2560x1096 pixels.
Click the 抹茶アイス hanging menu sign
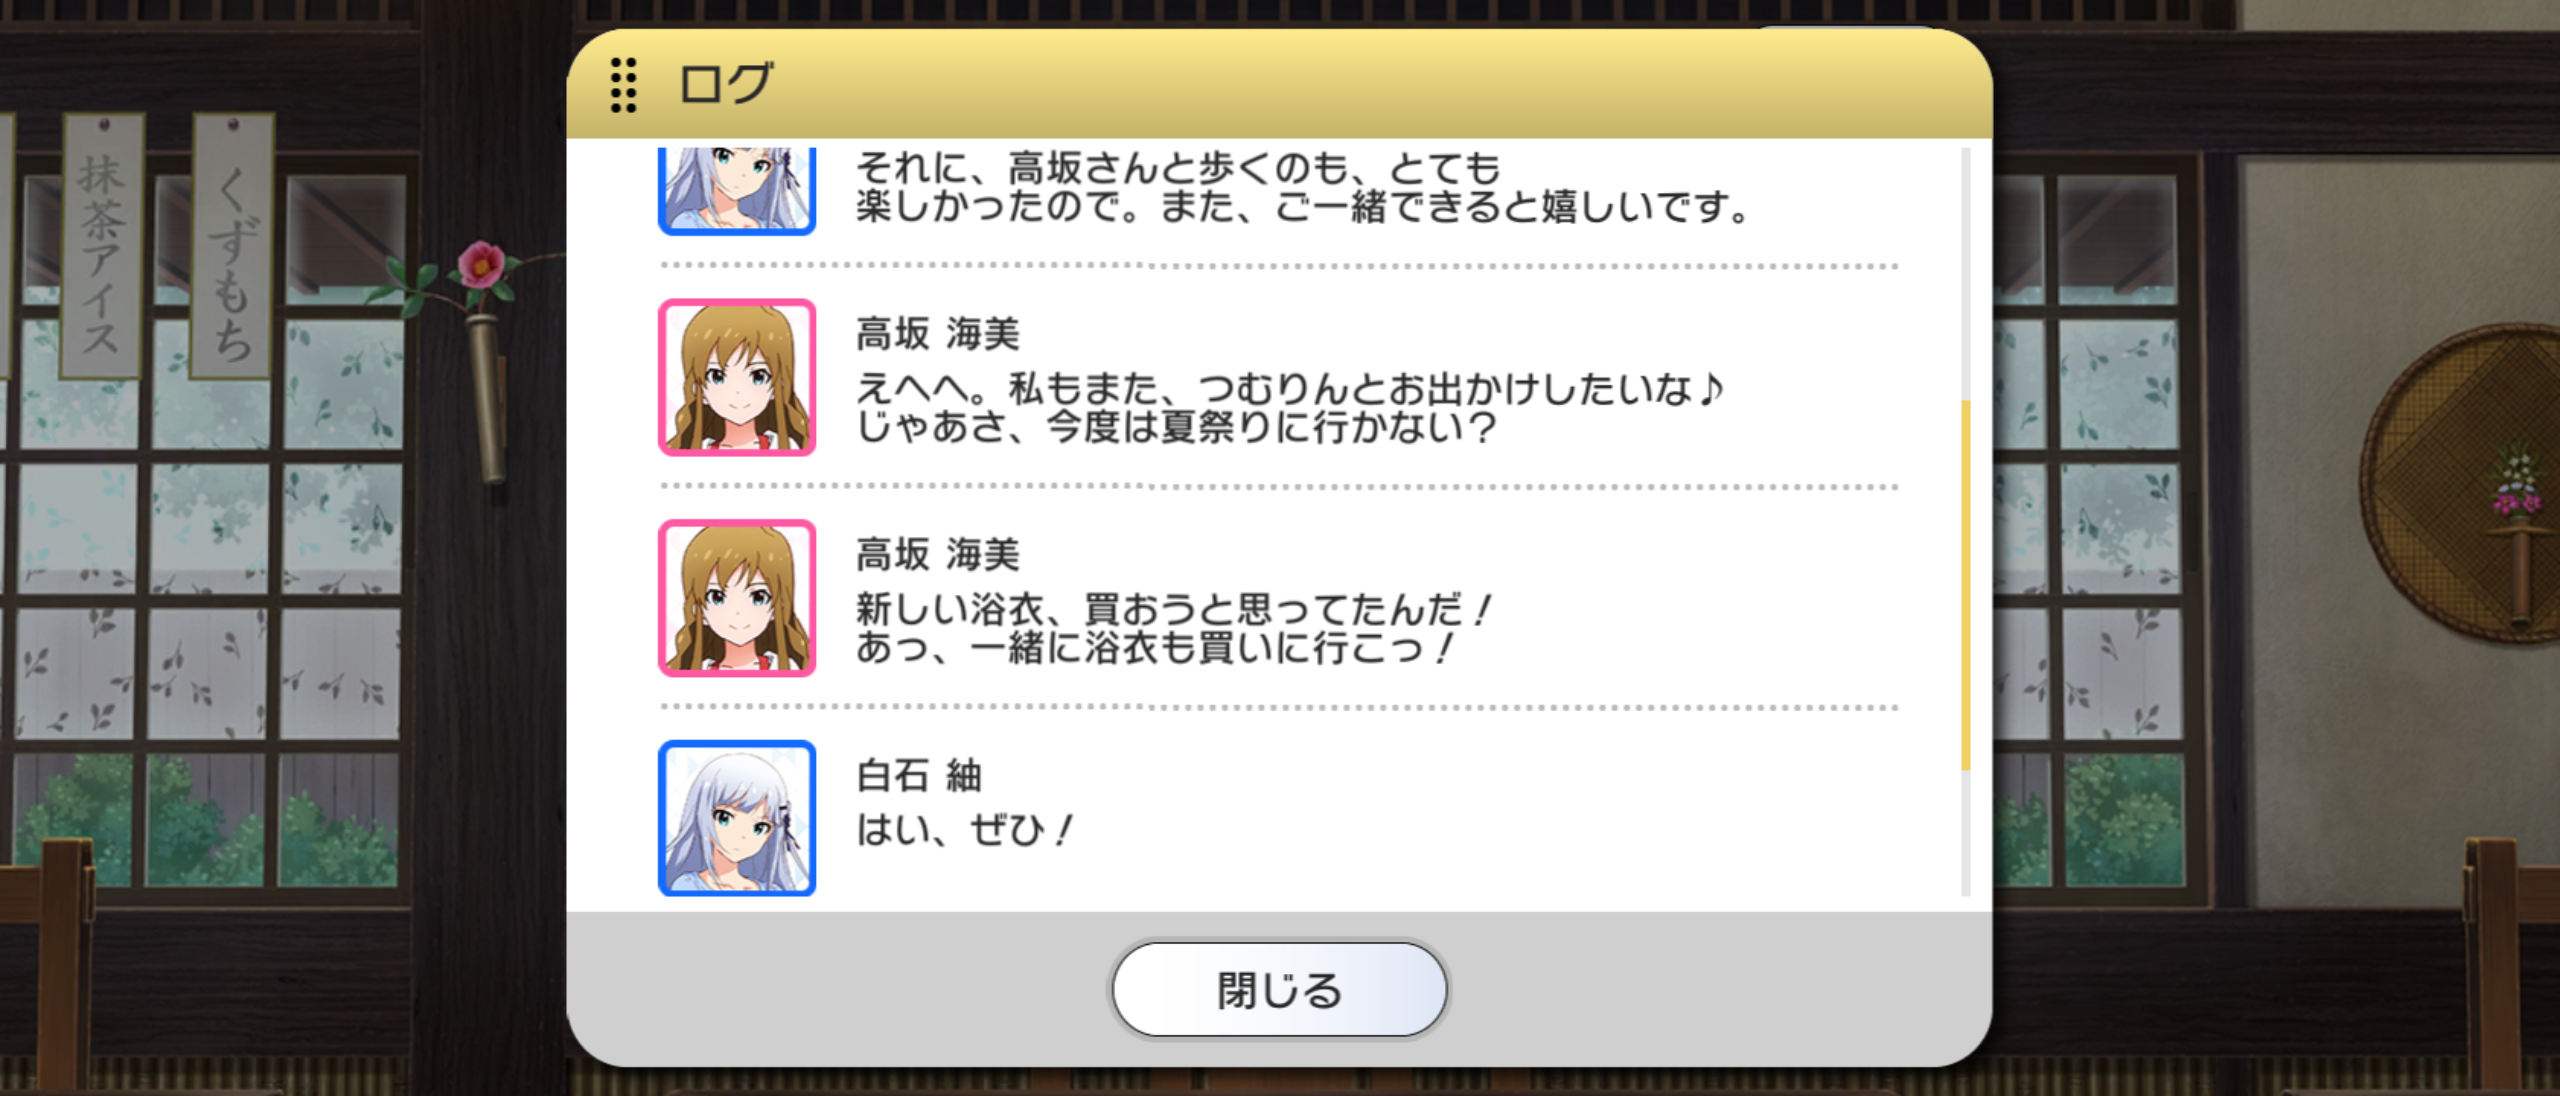tap(102, 246)
